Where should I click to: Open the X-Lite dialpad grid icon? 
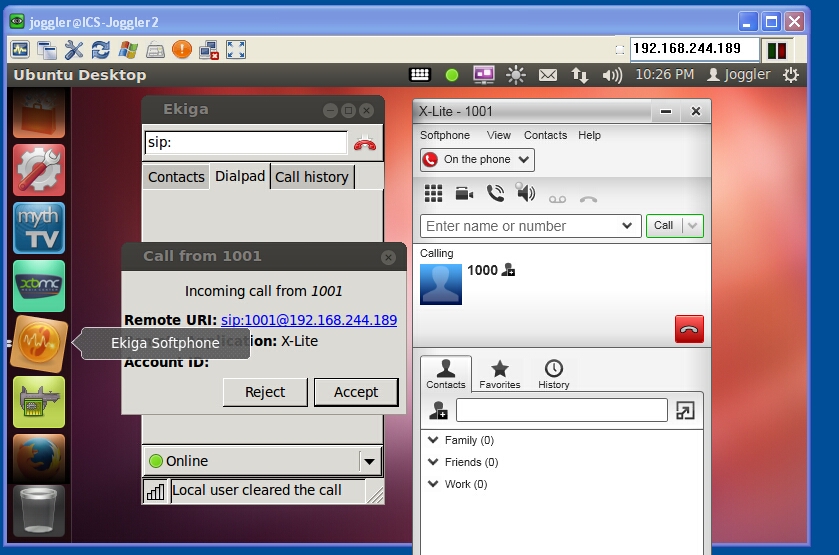pos(433,193)
